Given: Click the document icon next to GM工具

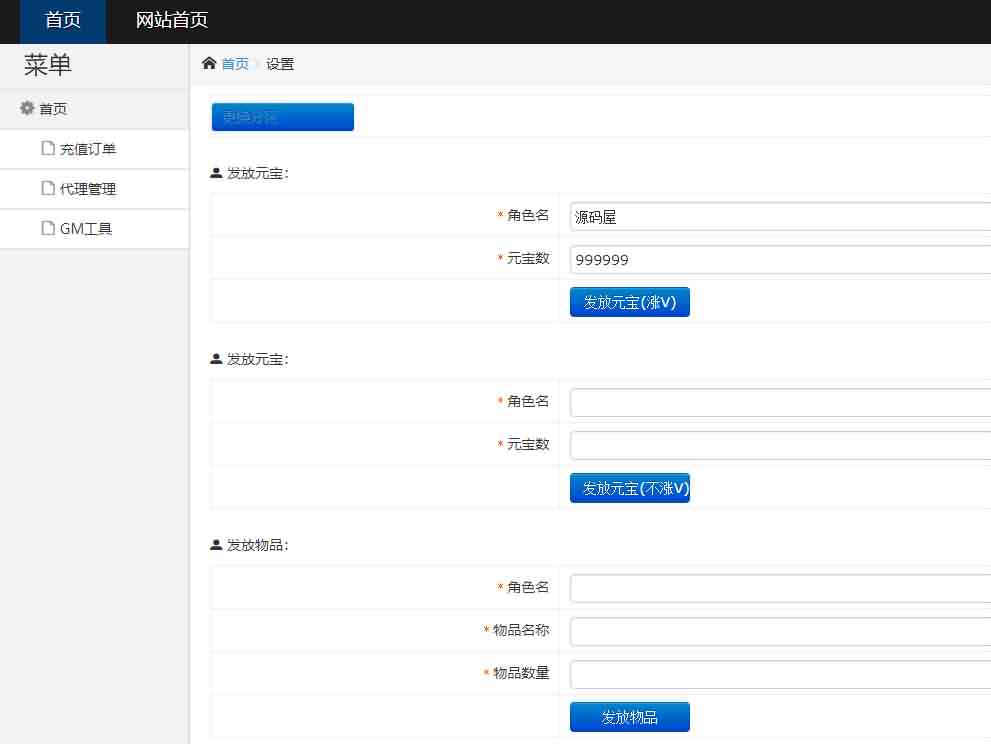Looking at the screenshot, I should pos(48,228).
